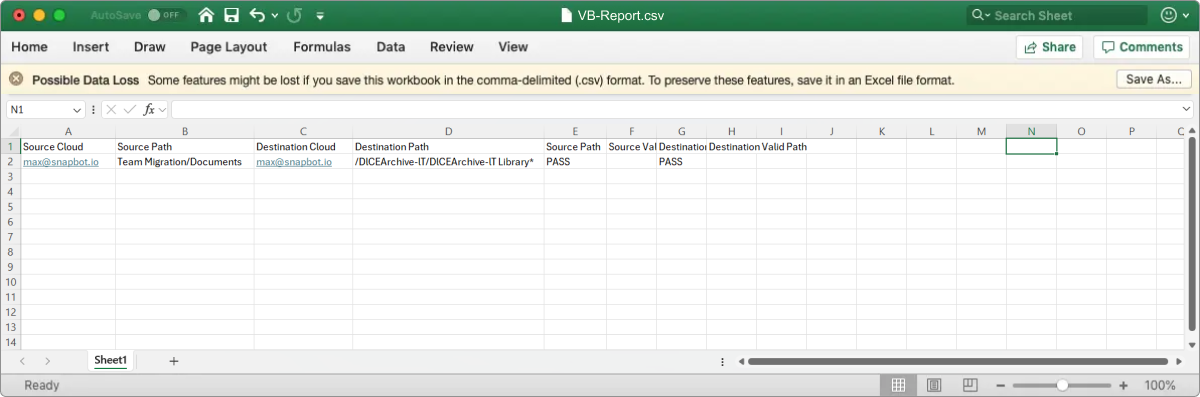Switch to the Page Layout tab
Screen dimensions: 1200x397
pyautogui.click(x=229, y=47)
